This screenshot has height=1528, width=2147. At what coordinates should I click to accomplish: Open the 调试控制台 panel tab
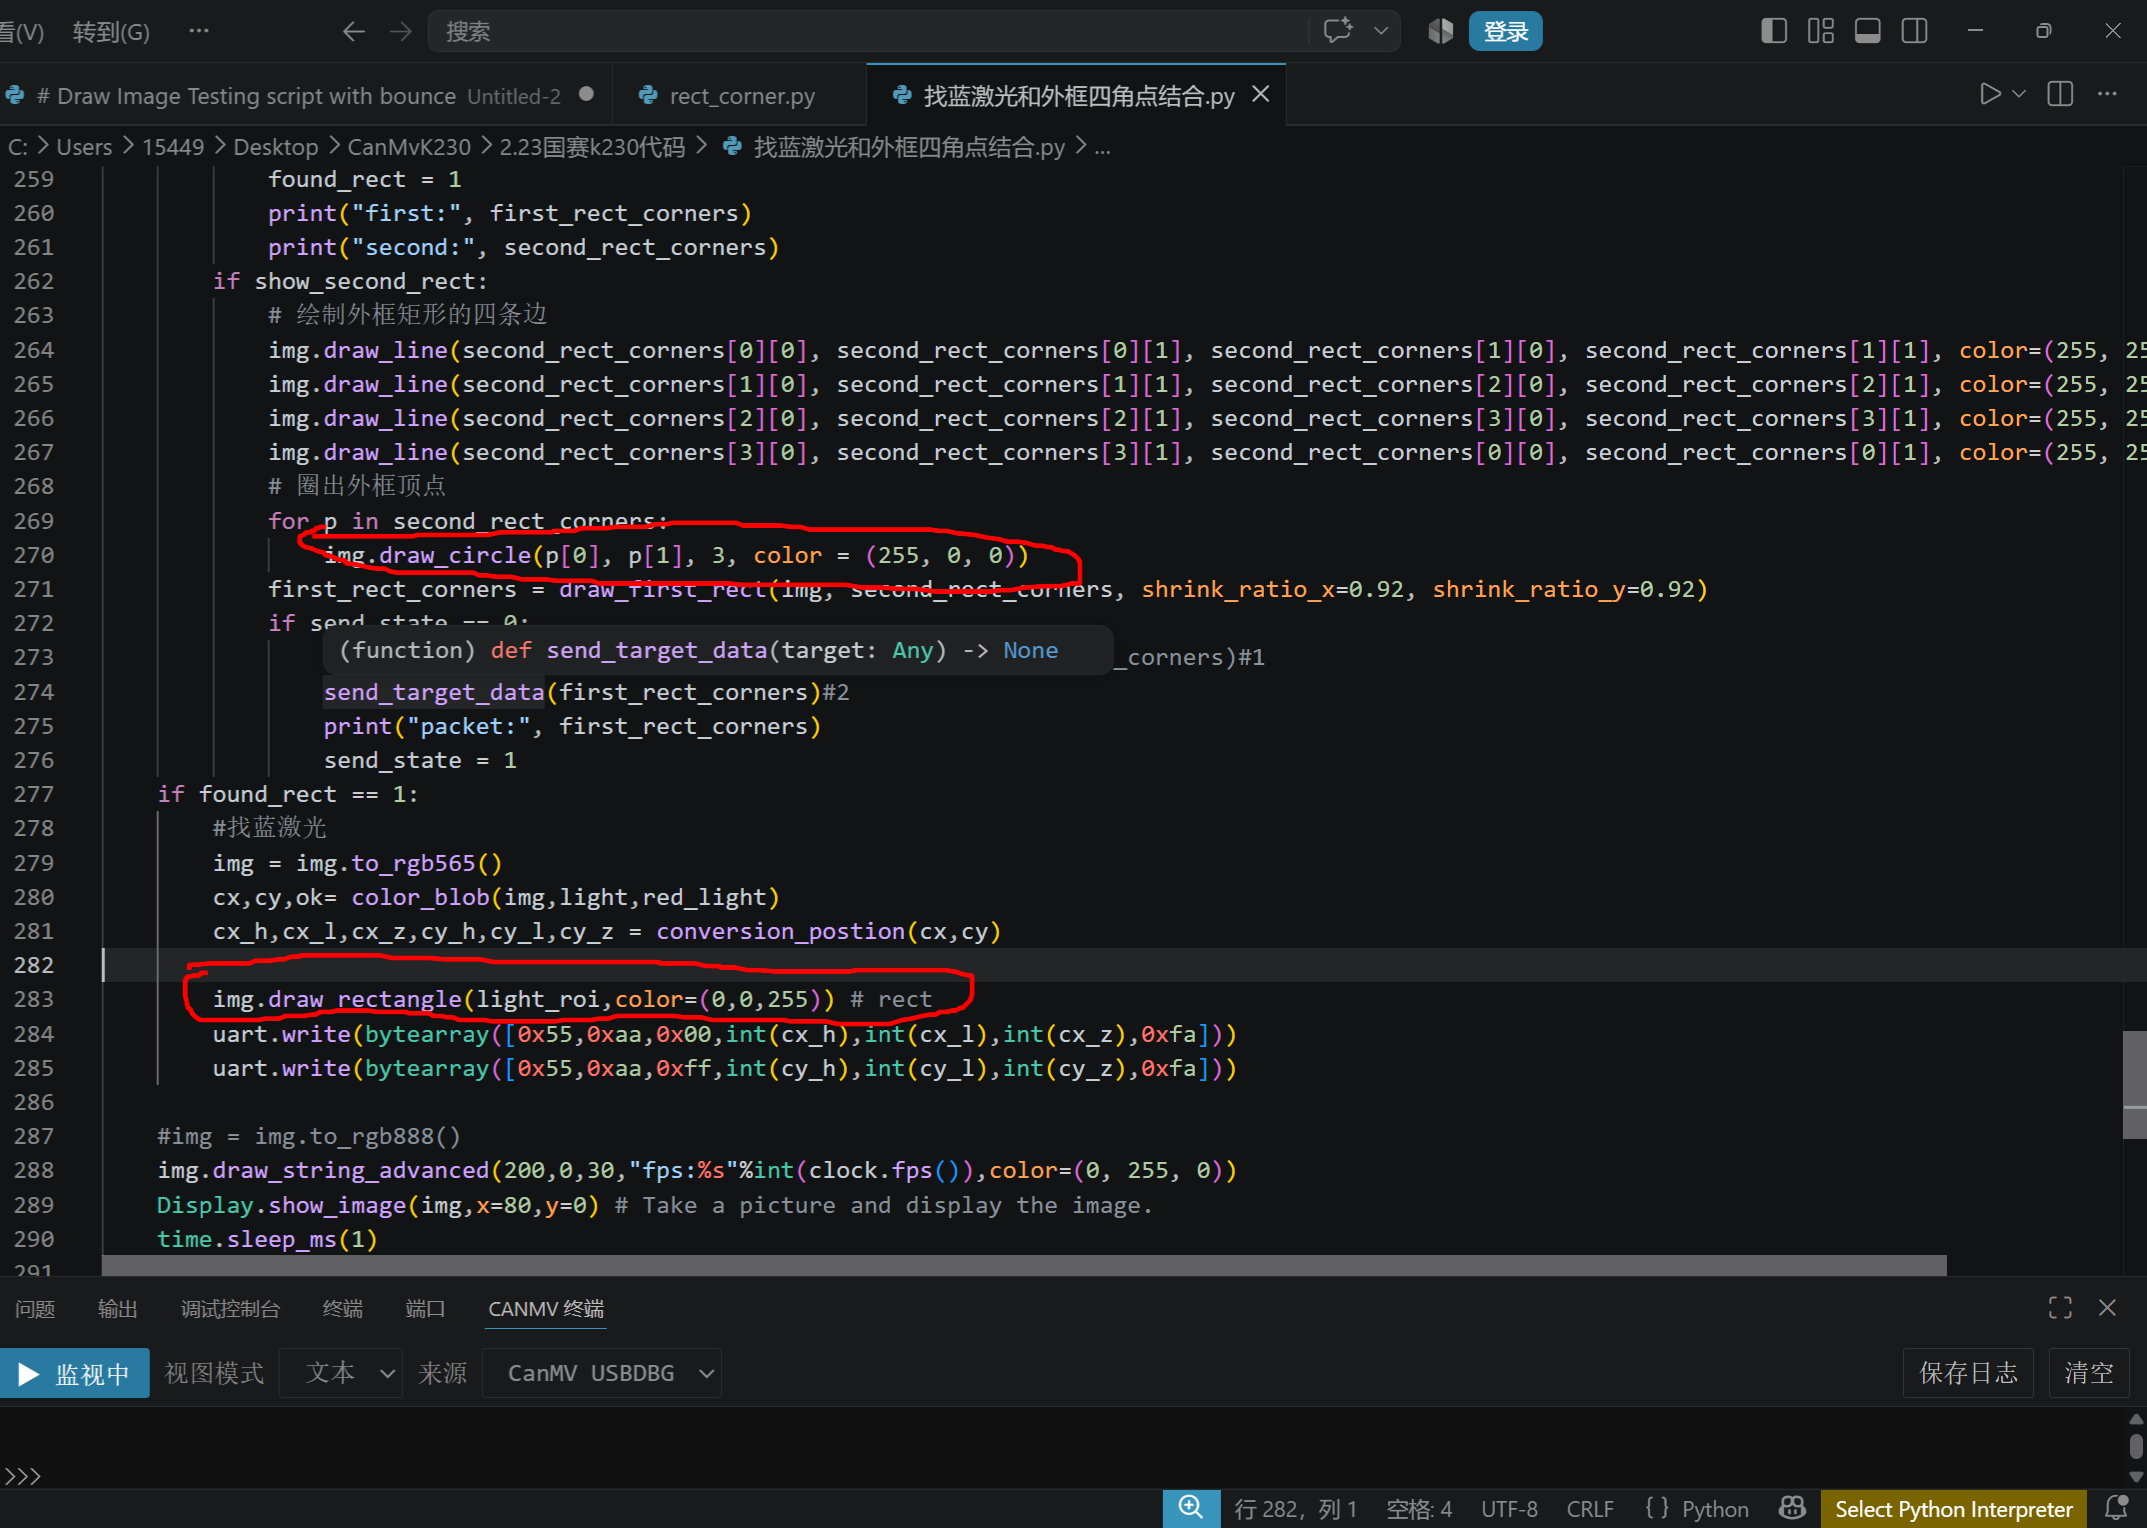point(230,1309)
